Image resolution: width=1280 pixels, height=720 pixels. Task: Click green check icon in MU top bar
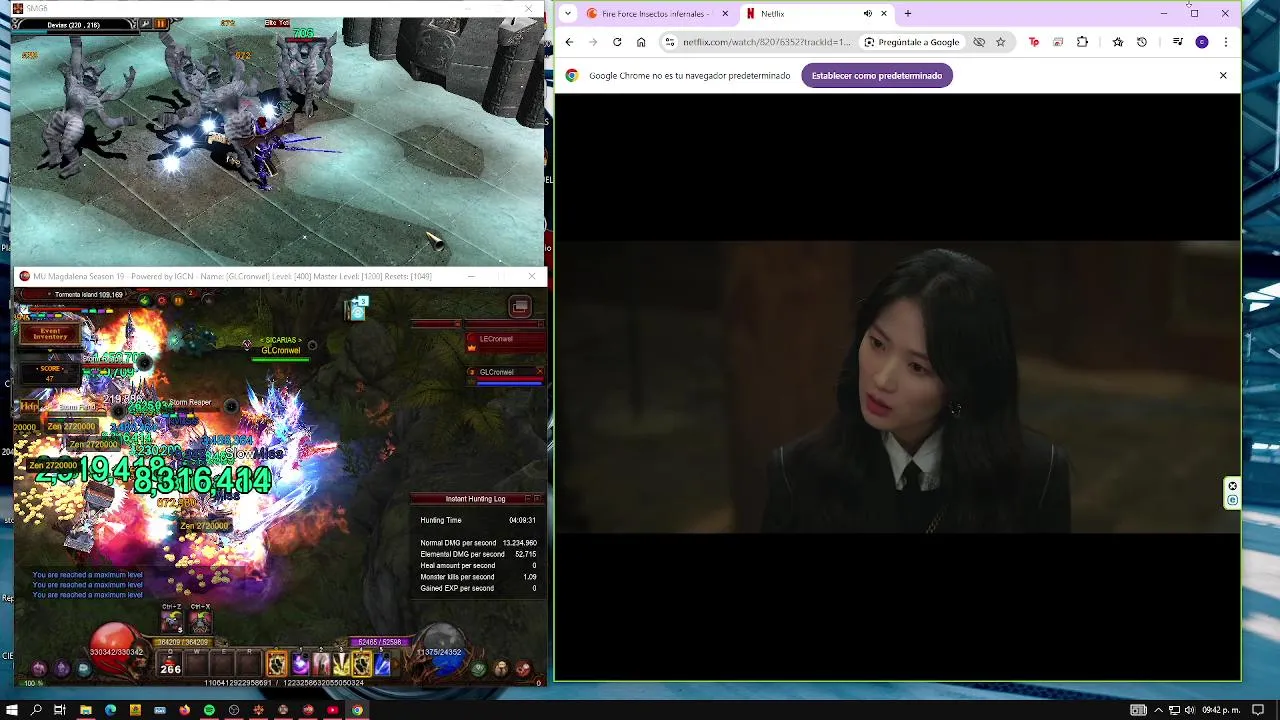point(145,300)
